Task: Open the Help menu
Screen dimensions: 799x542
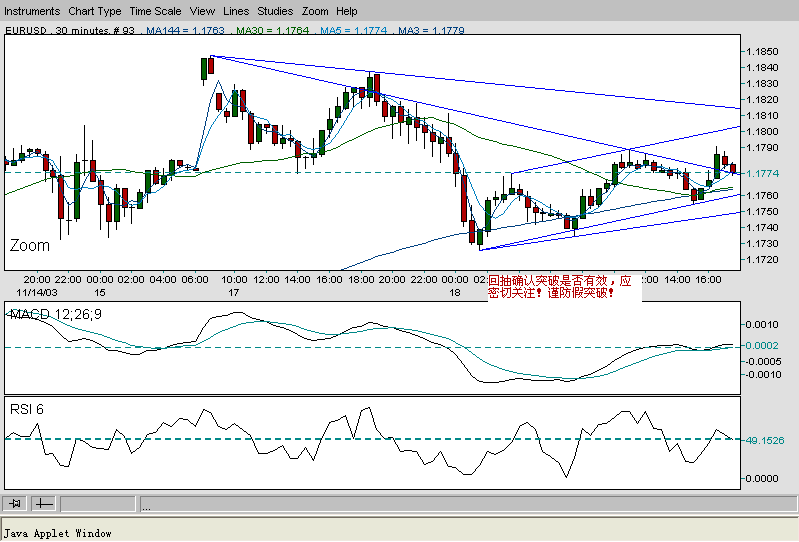Action: [347, 11]
